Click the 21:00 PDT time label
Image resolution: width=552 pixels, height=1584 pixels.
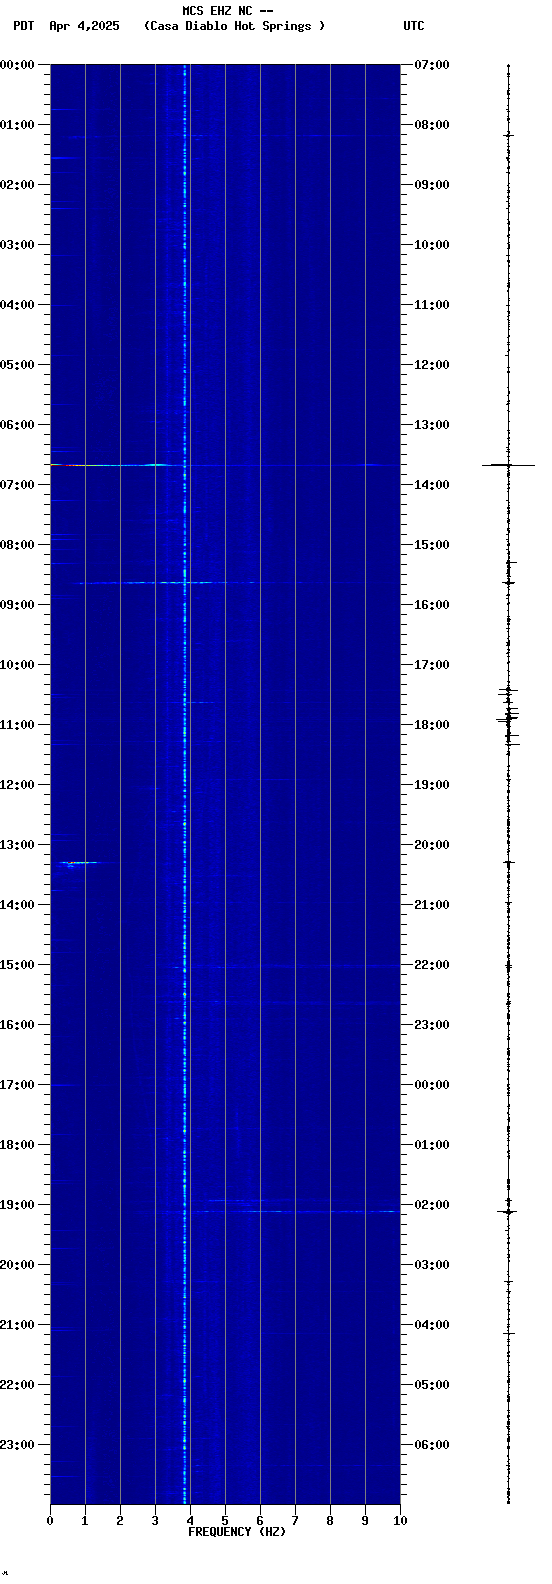click(x=18, y=1325)
